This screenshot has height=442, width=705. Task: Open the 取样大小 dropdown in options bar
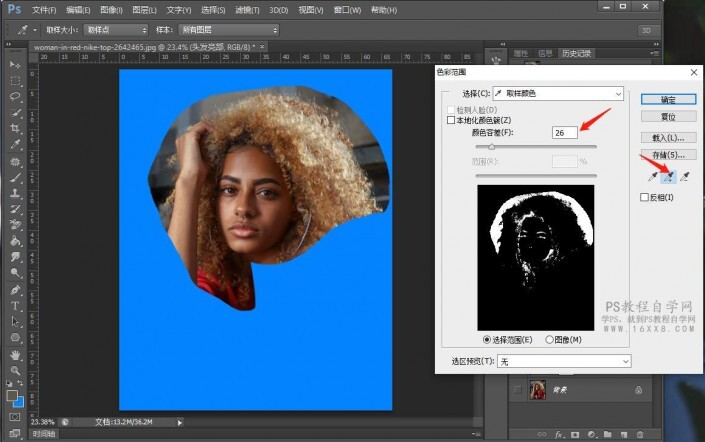tap(115, 30)
